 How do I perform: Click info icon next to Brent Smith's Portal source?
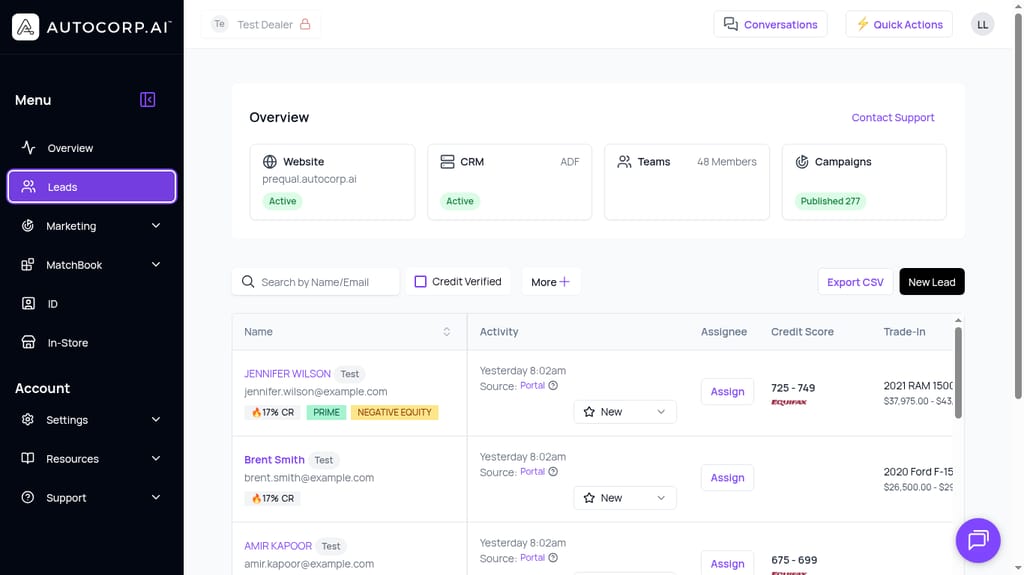(x=553, y=472)
